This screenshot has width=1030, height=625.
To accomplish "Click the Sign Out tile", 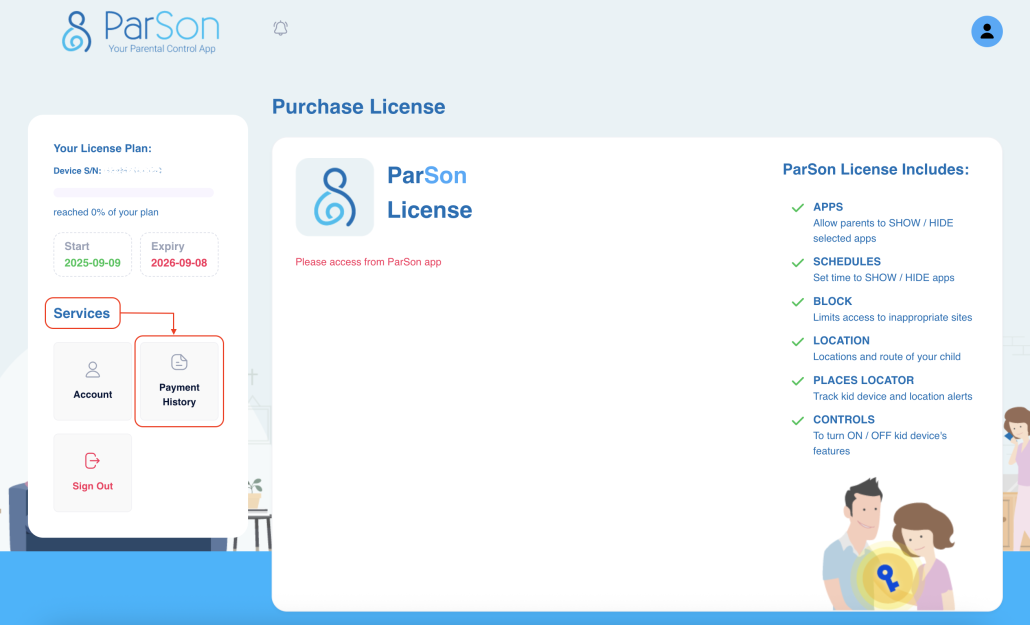I will 93,472.
